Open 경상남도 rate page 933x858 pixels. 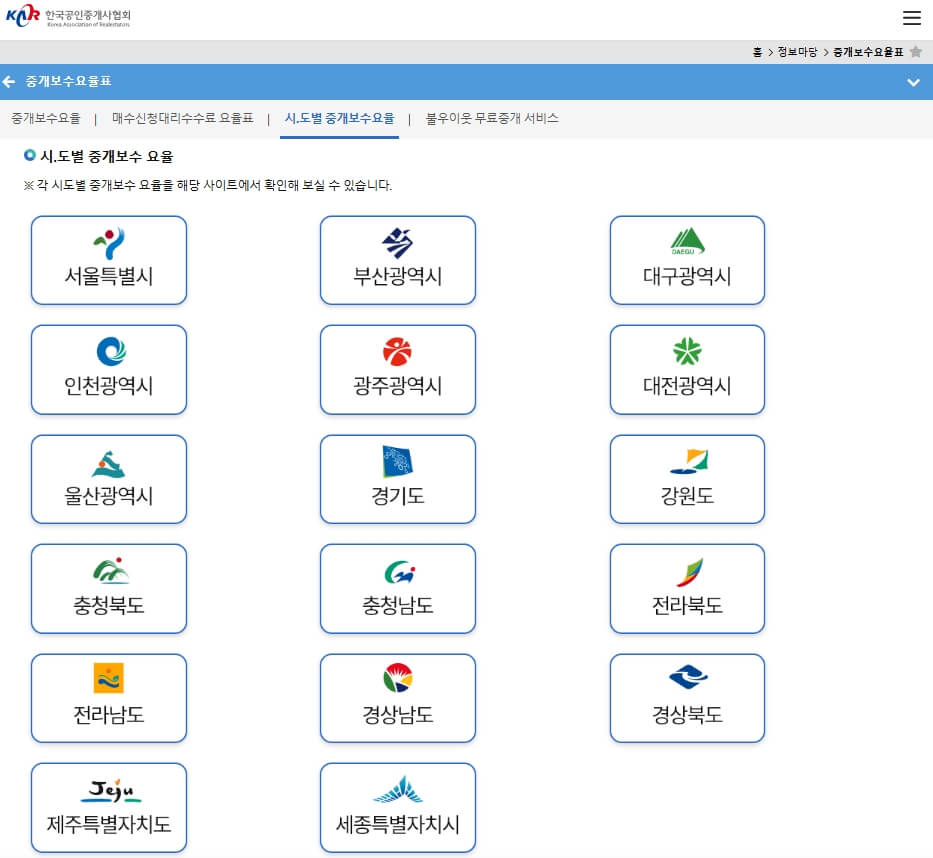click(397, 698)
